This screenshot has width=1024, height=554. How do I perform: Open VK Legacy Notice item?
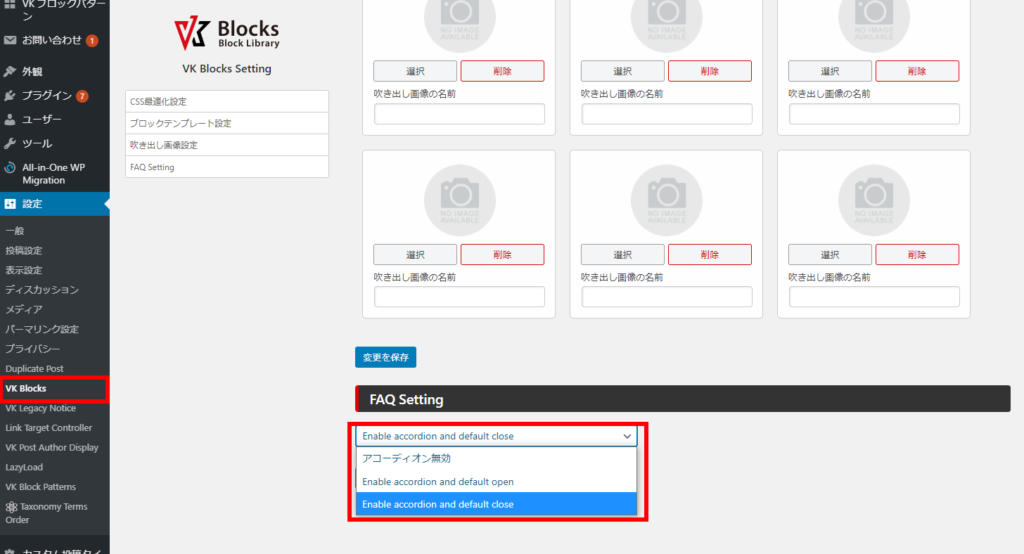click(x=40, y=408)
